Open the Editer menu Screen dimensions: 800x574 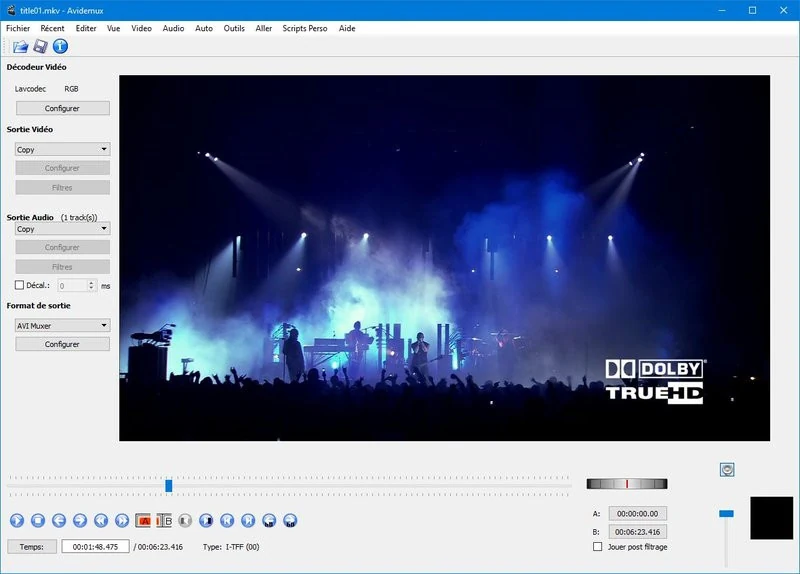point(86,28)
